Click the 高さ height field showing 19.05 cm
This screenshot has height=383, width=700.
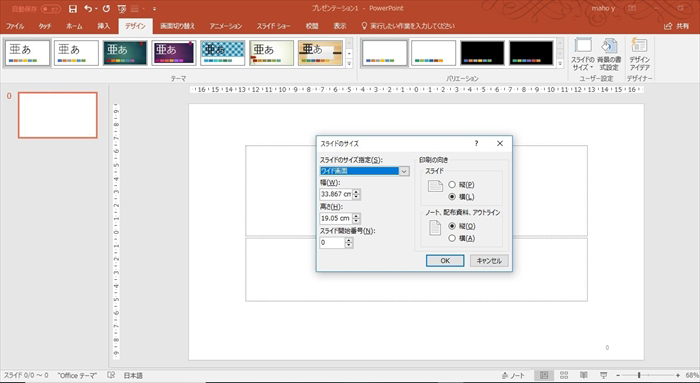pos(336,218)
